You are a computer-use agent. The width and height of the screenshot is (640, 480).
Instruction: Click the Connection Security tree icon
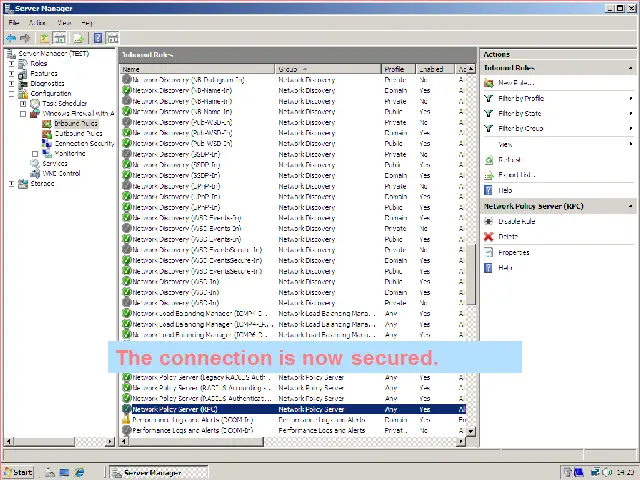pyautogui.click(x=47, y=143)
